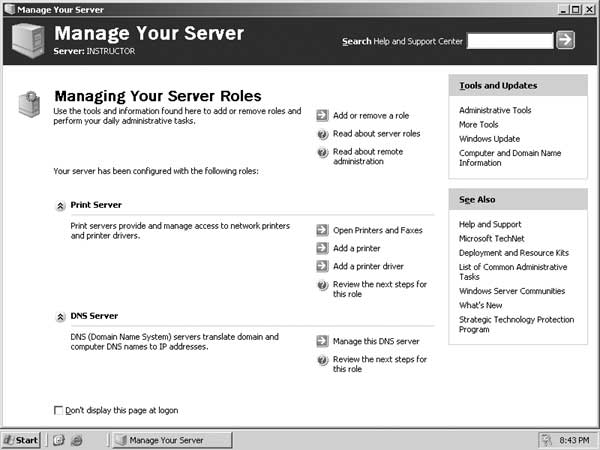600x450 pixels.
Task: Open Windows Server Communities link
Action: click(512, 291)
